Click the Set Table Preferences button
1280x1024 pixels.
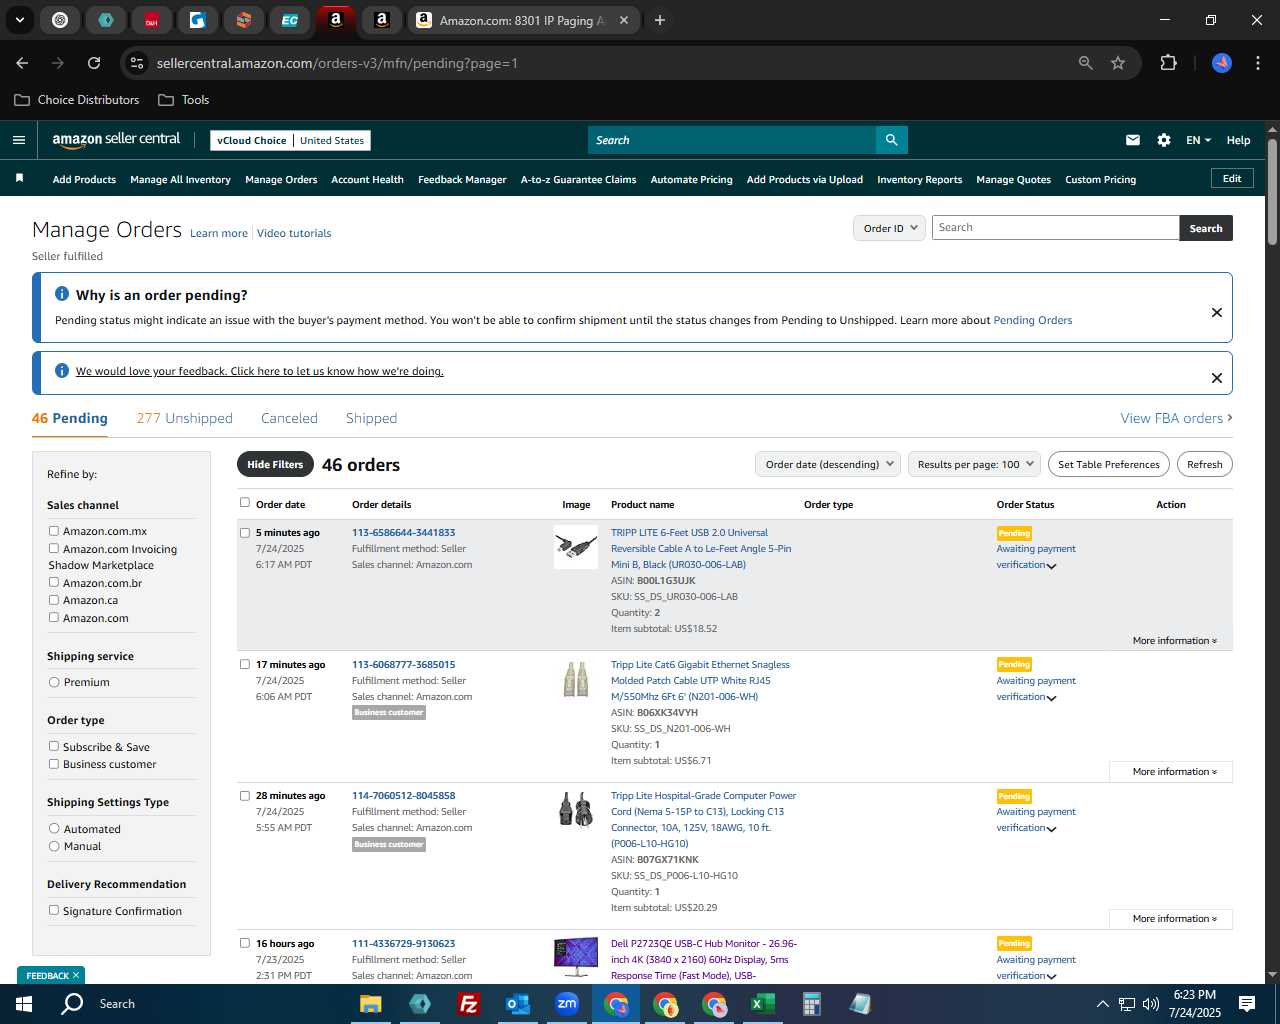tap(1109, 464)
